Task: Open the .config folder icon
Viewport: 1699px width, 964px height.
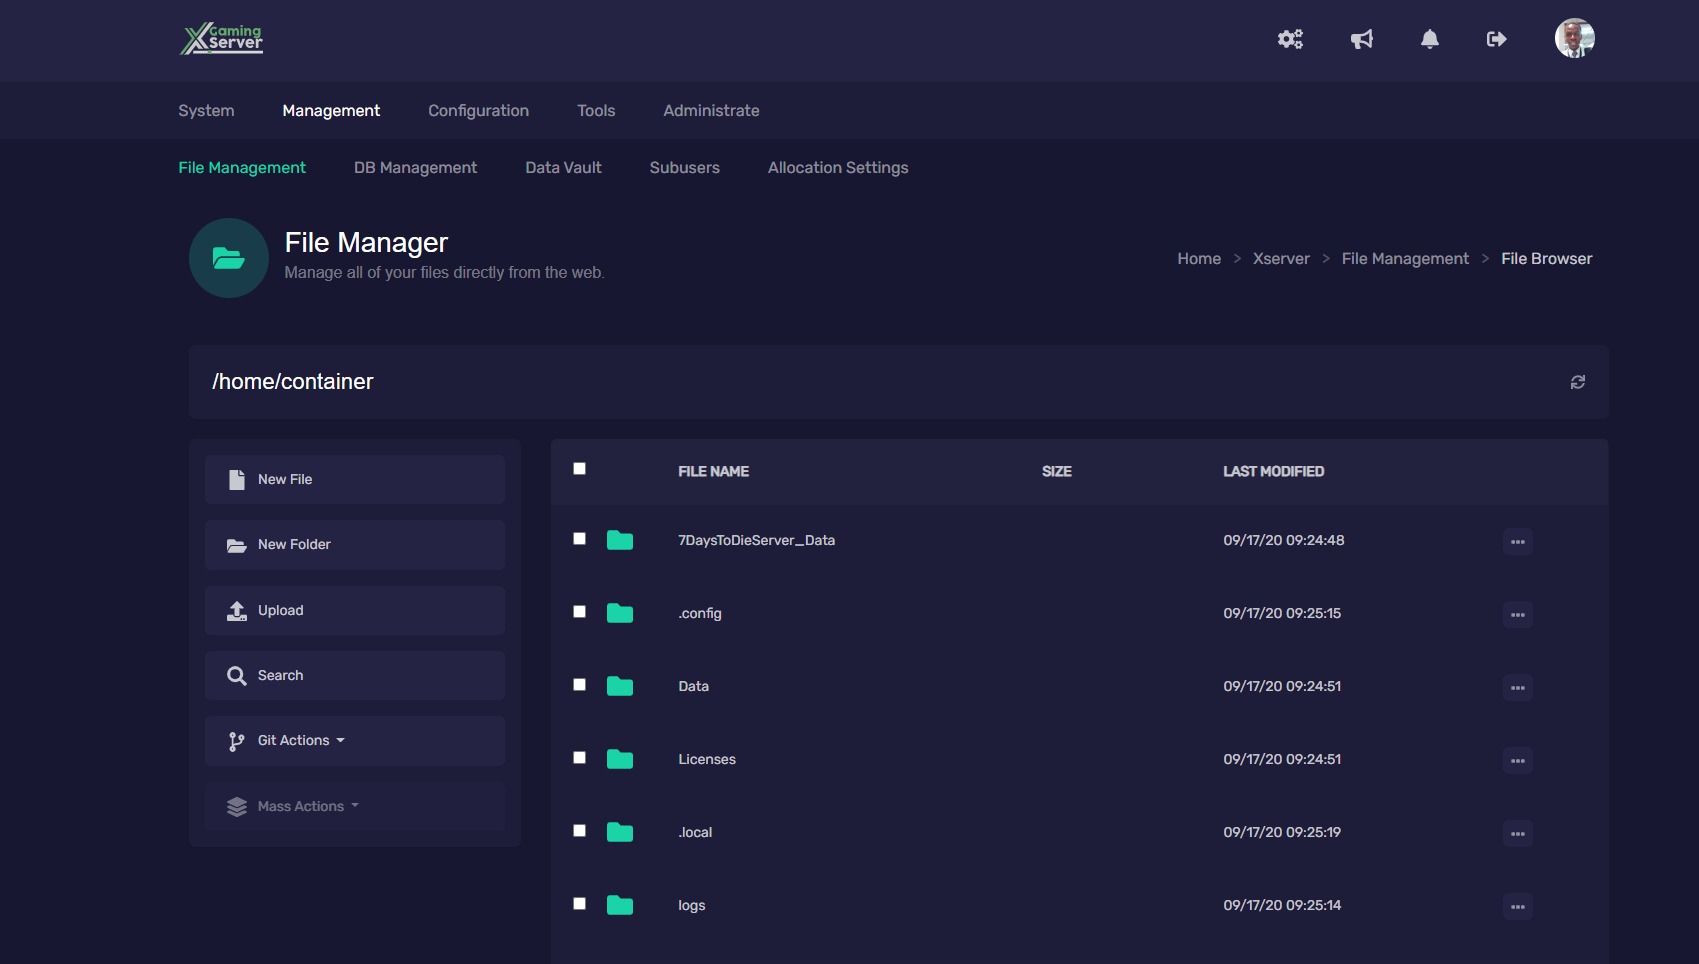Action: click(x=620, y=613)
